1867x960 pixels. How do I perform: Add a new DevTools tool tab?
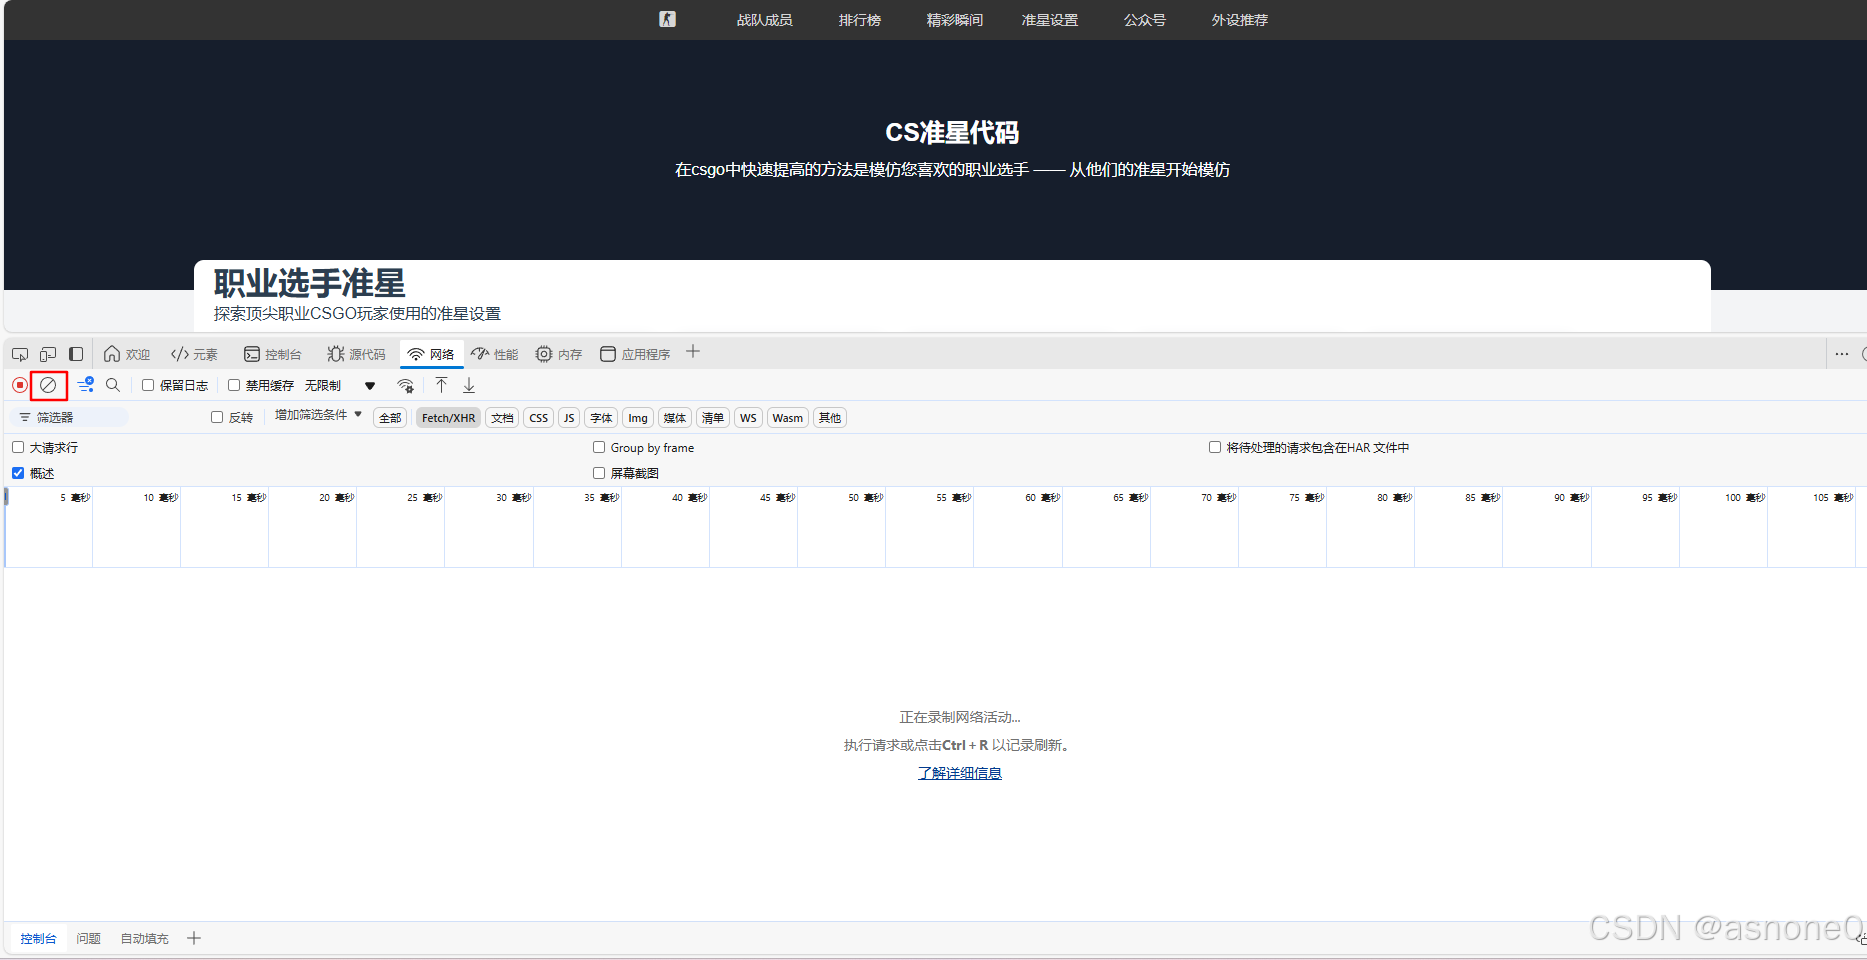pyautogui.click(x=693, y=352)
